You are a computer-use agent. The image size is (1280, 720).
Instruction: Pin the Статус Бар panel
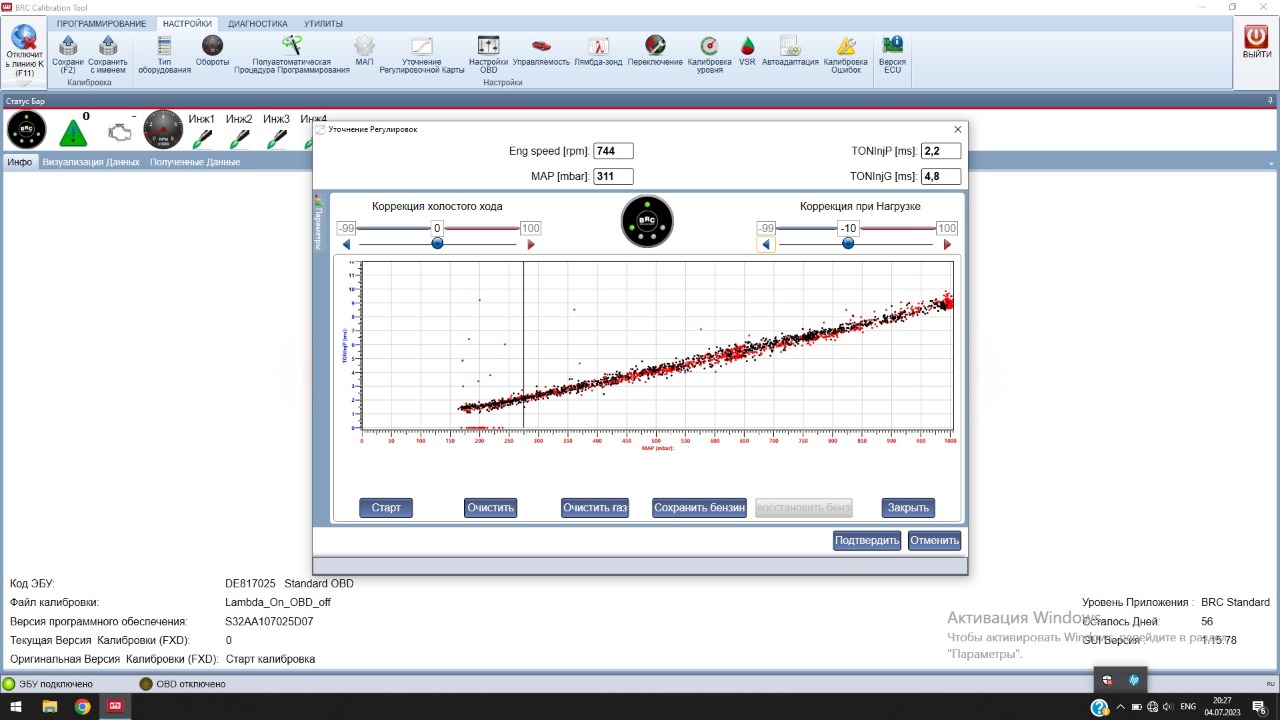pyautogui.click(x=1270, y=101)
